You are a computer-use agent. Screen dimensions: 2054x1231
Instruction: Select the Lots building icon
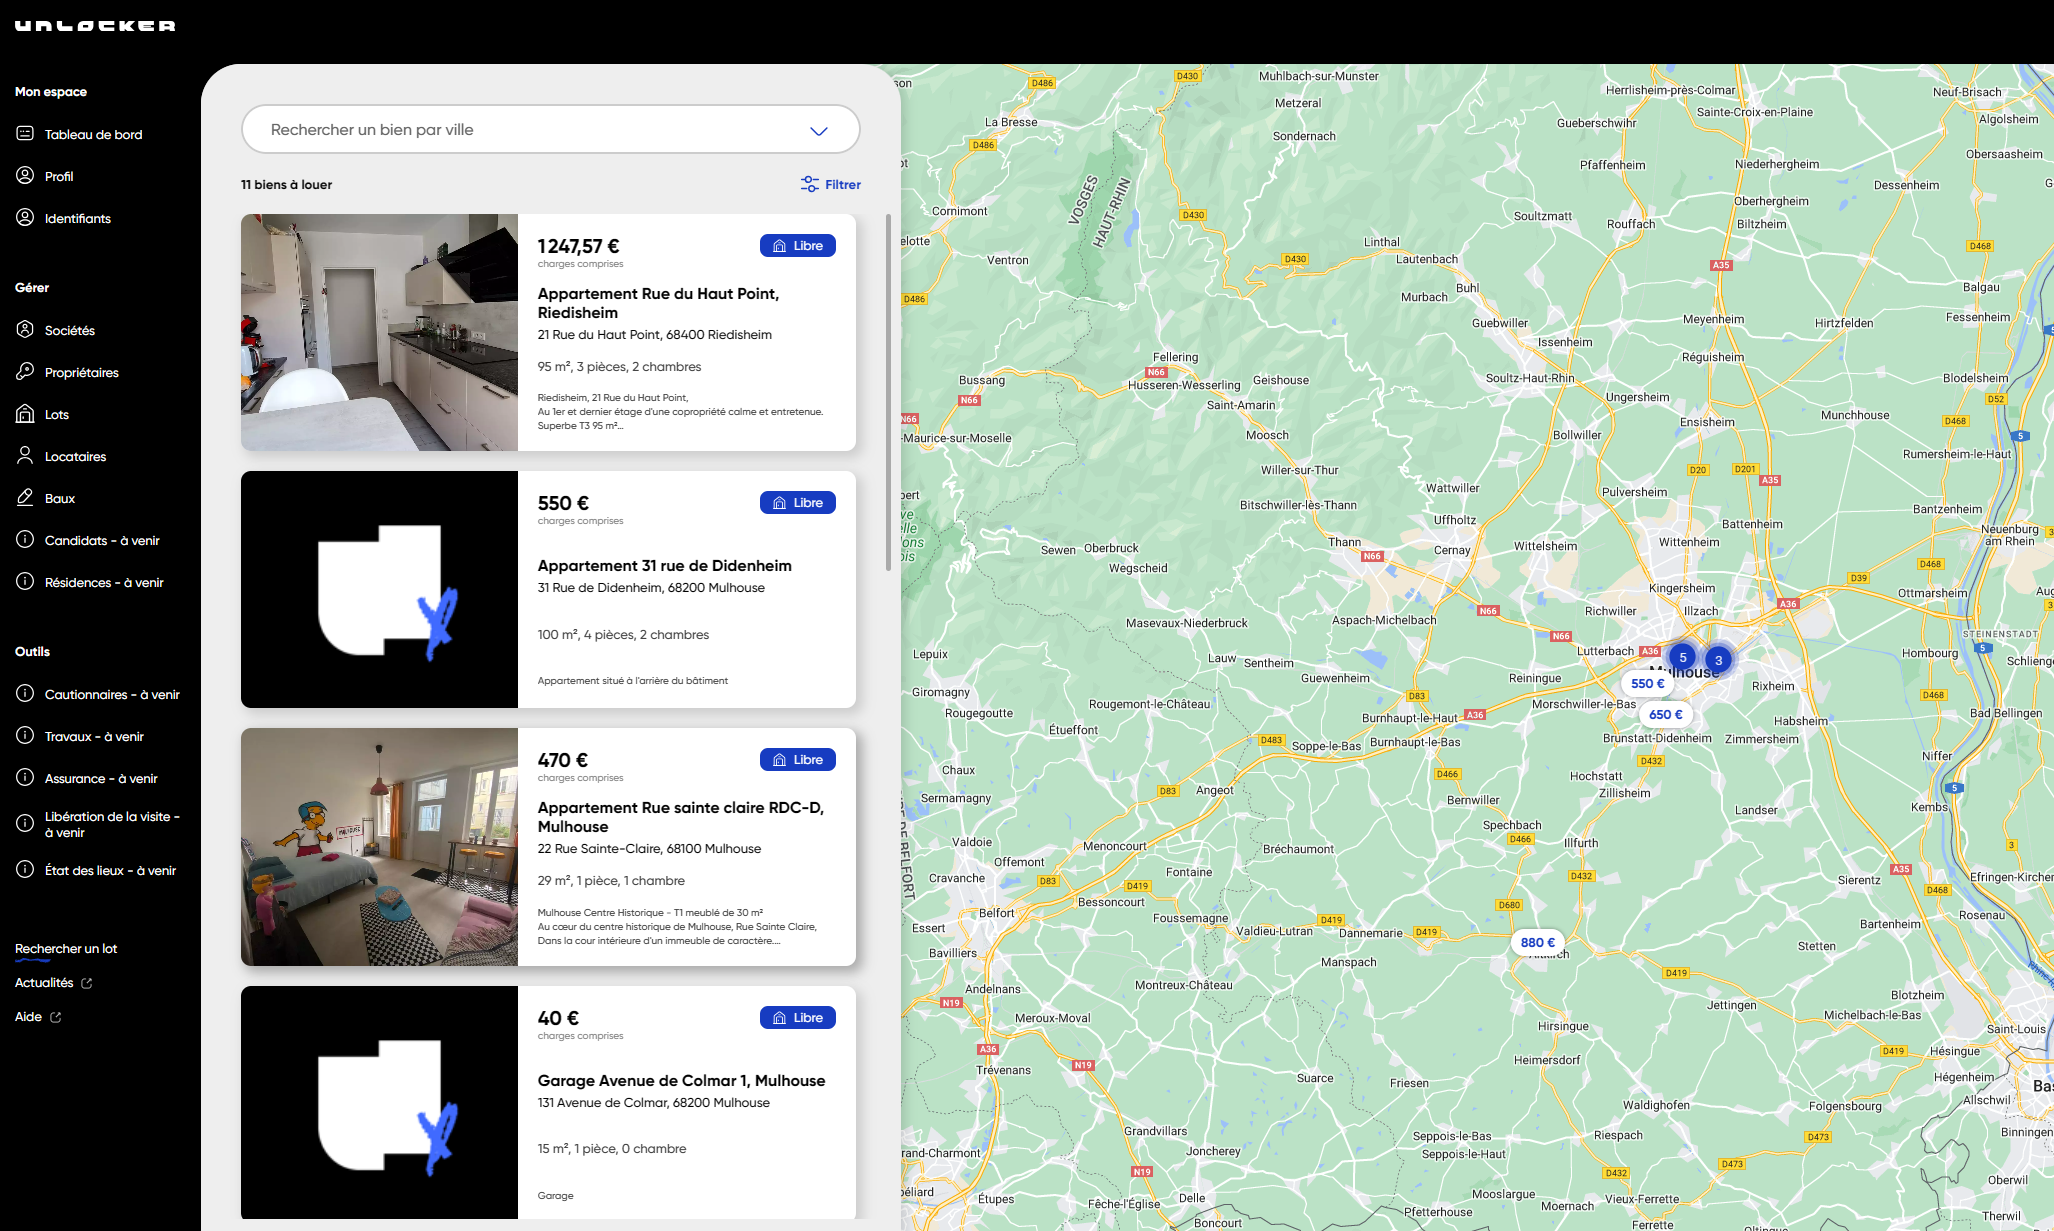tap(25, 414)
